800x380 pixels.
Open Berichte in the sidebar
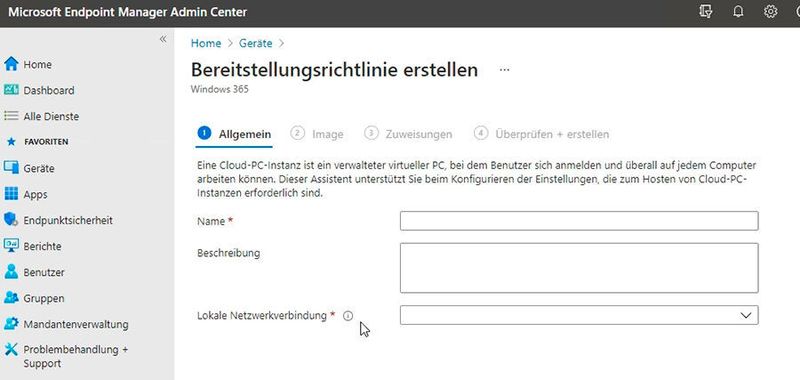(x=42, y=246)
